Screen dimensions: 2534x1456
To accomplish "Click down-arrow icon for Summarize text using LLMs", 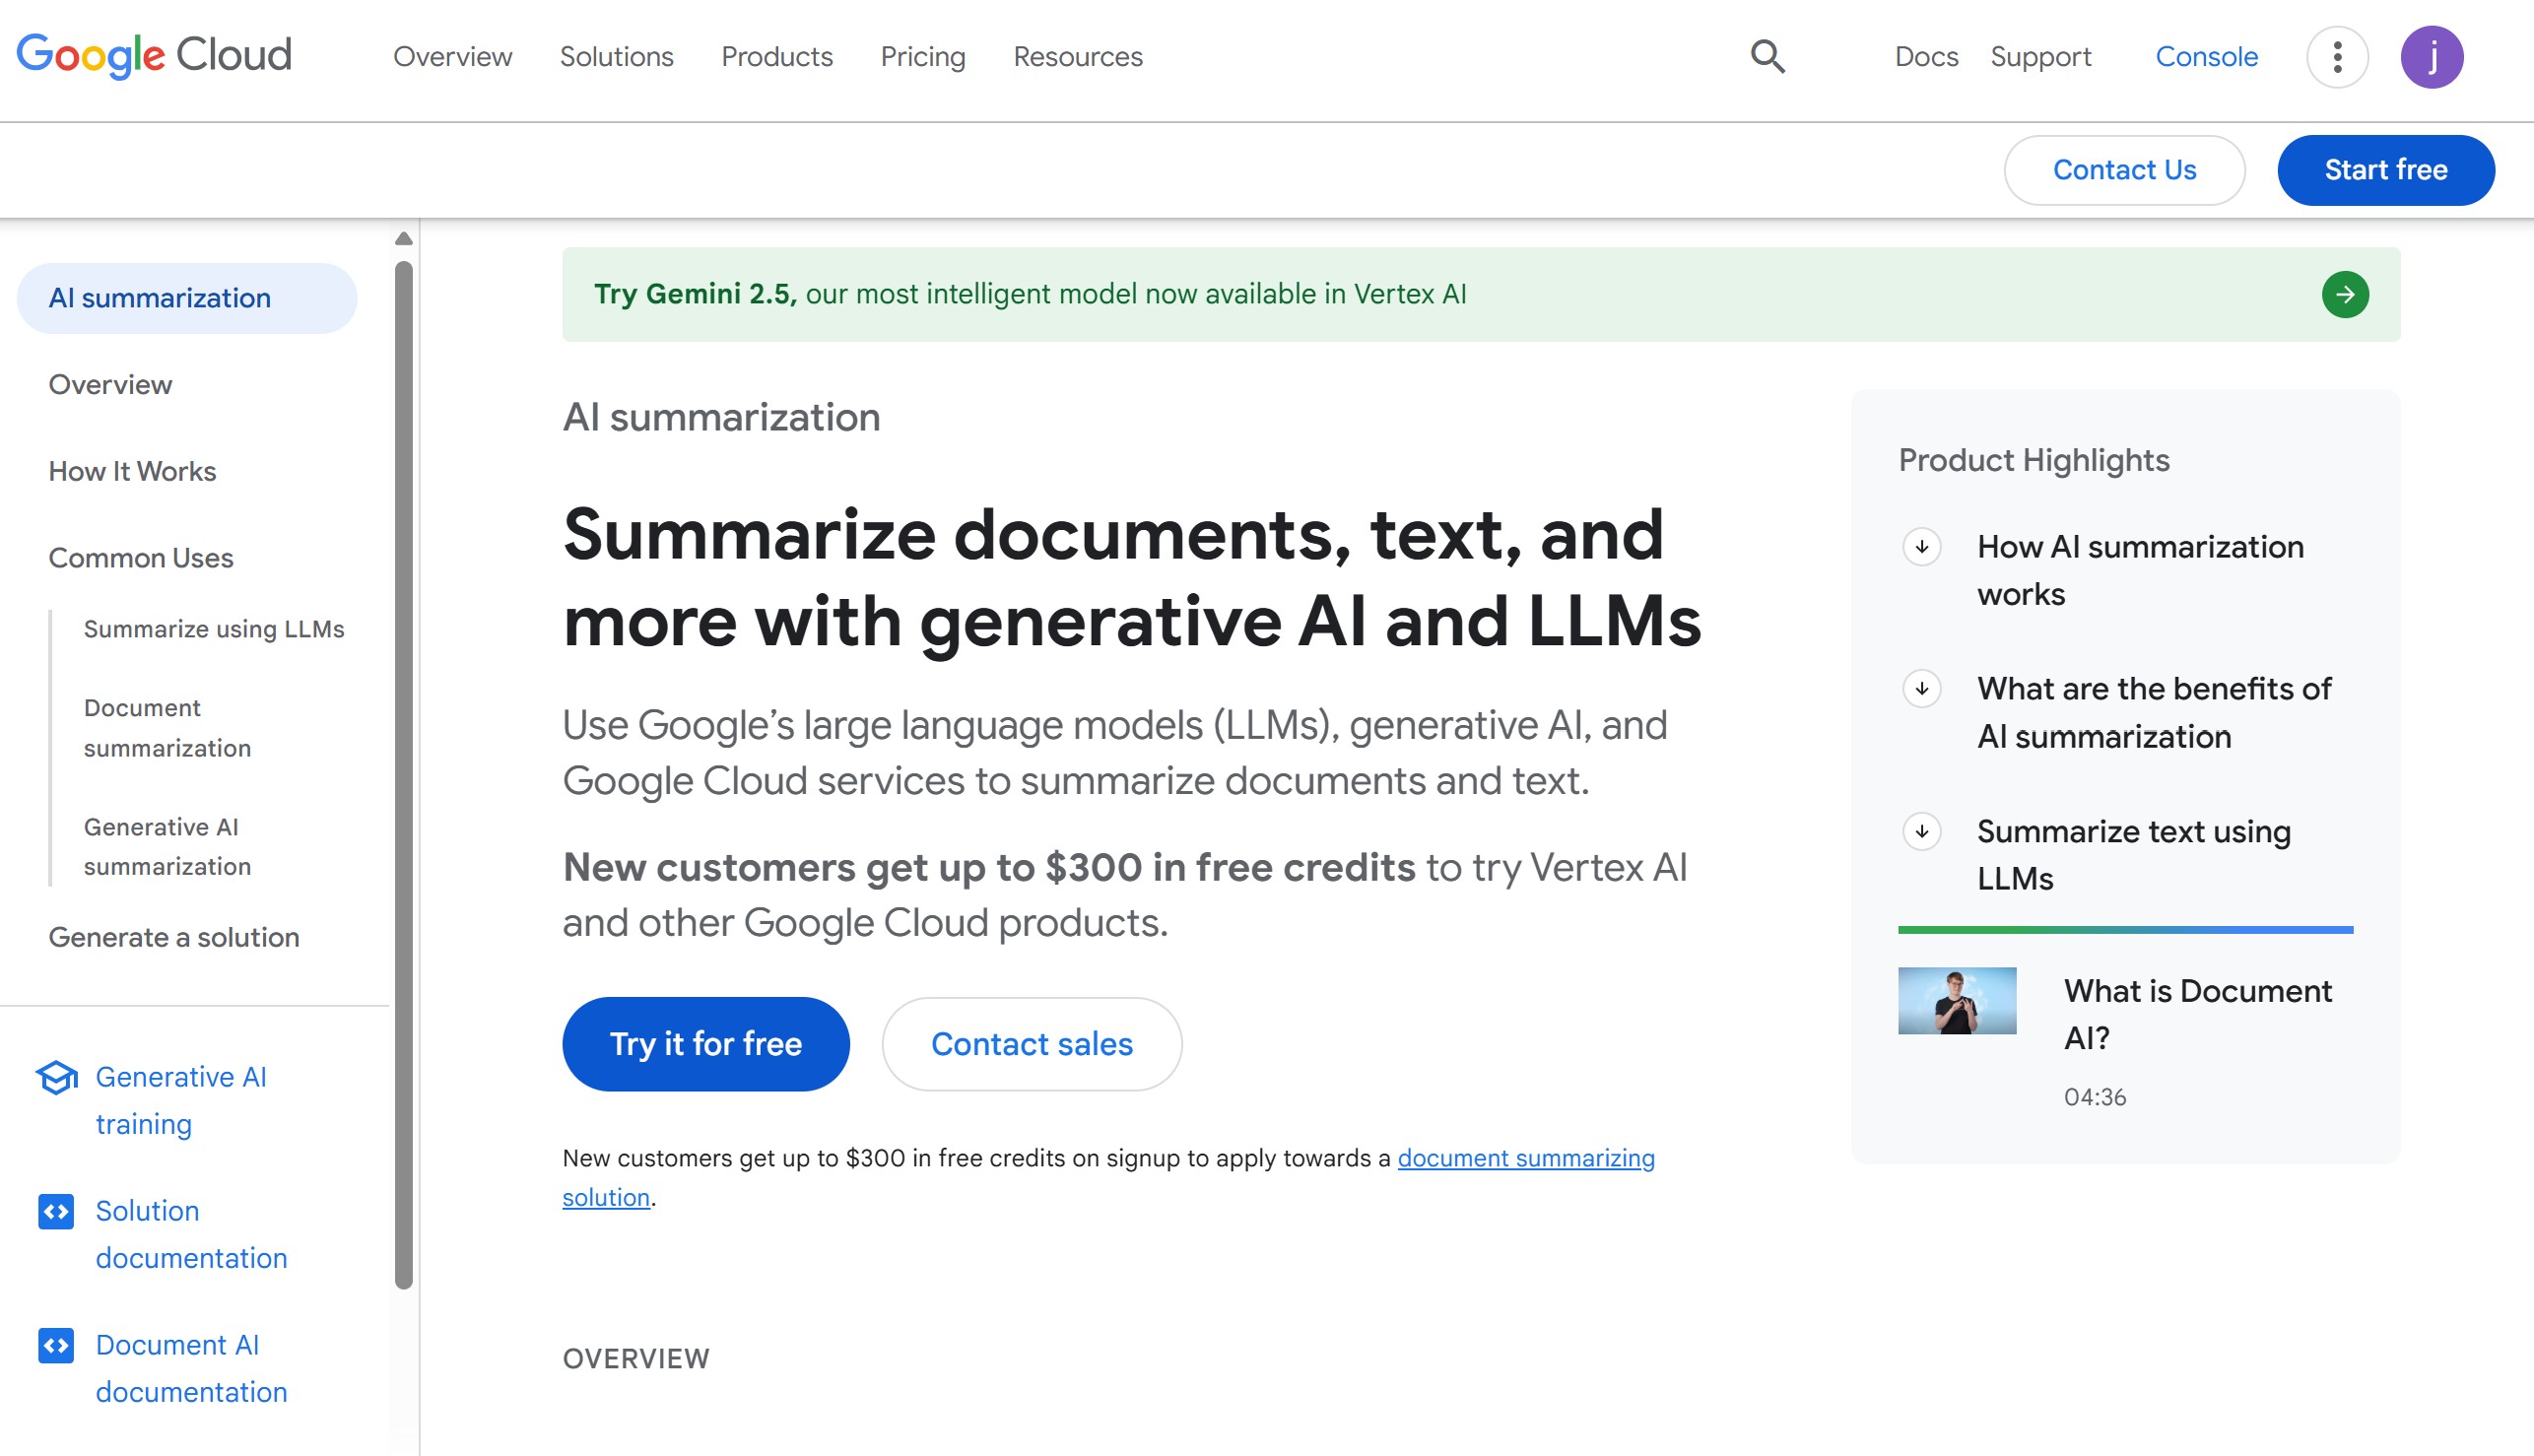I will (x=1921, y=832).
